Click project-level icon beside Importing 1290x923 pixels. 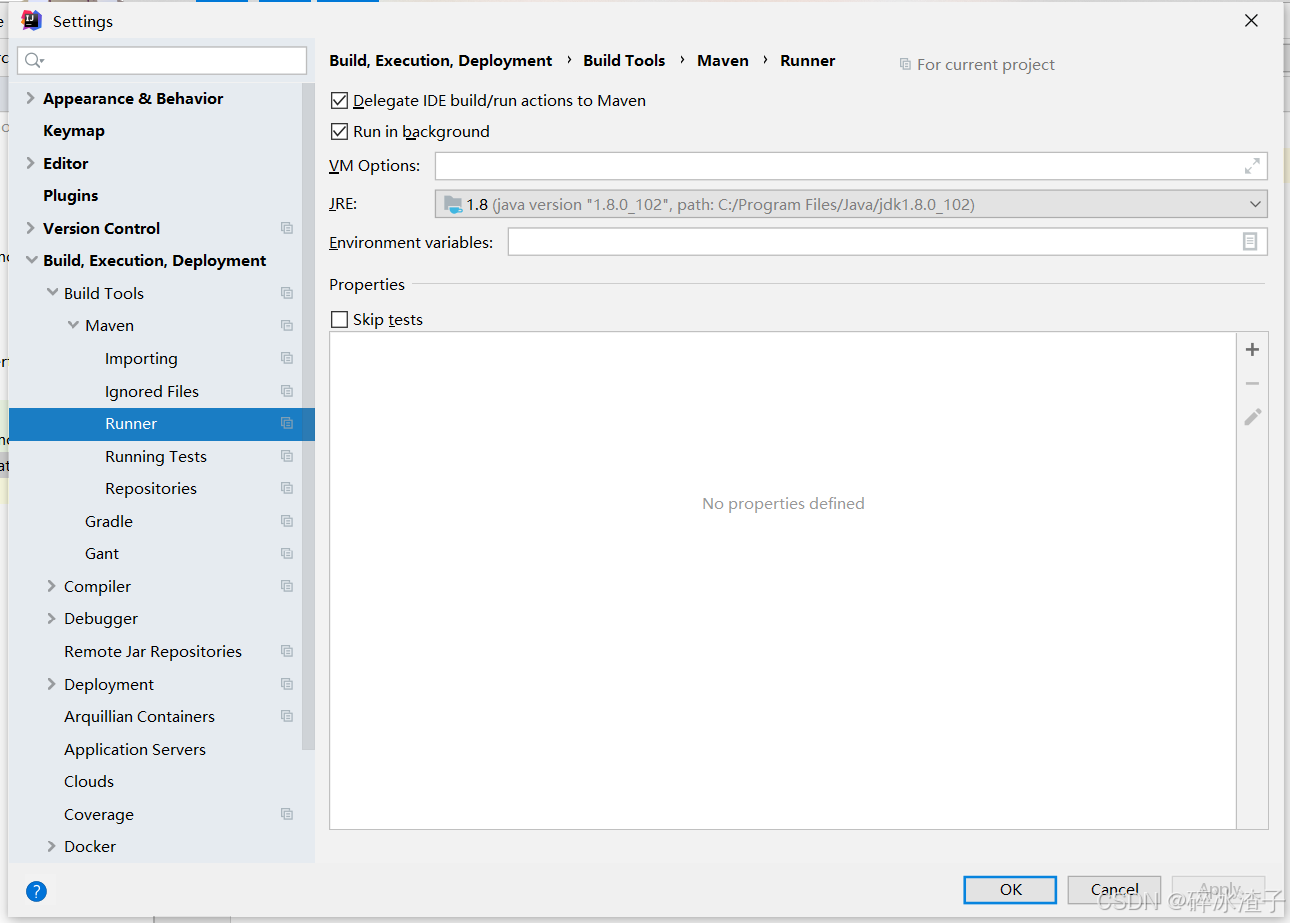[x=287, y=358]
